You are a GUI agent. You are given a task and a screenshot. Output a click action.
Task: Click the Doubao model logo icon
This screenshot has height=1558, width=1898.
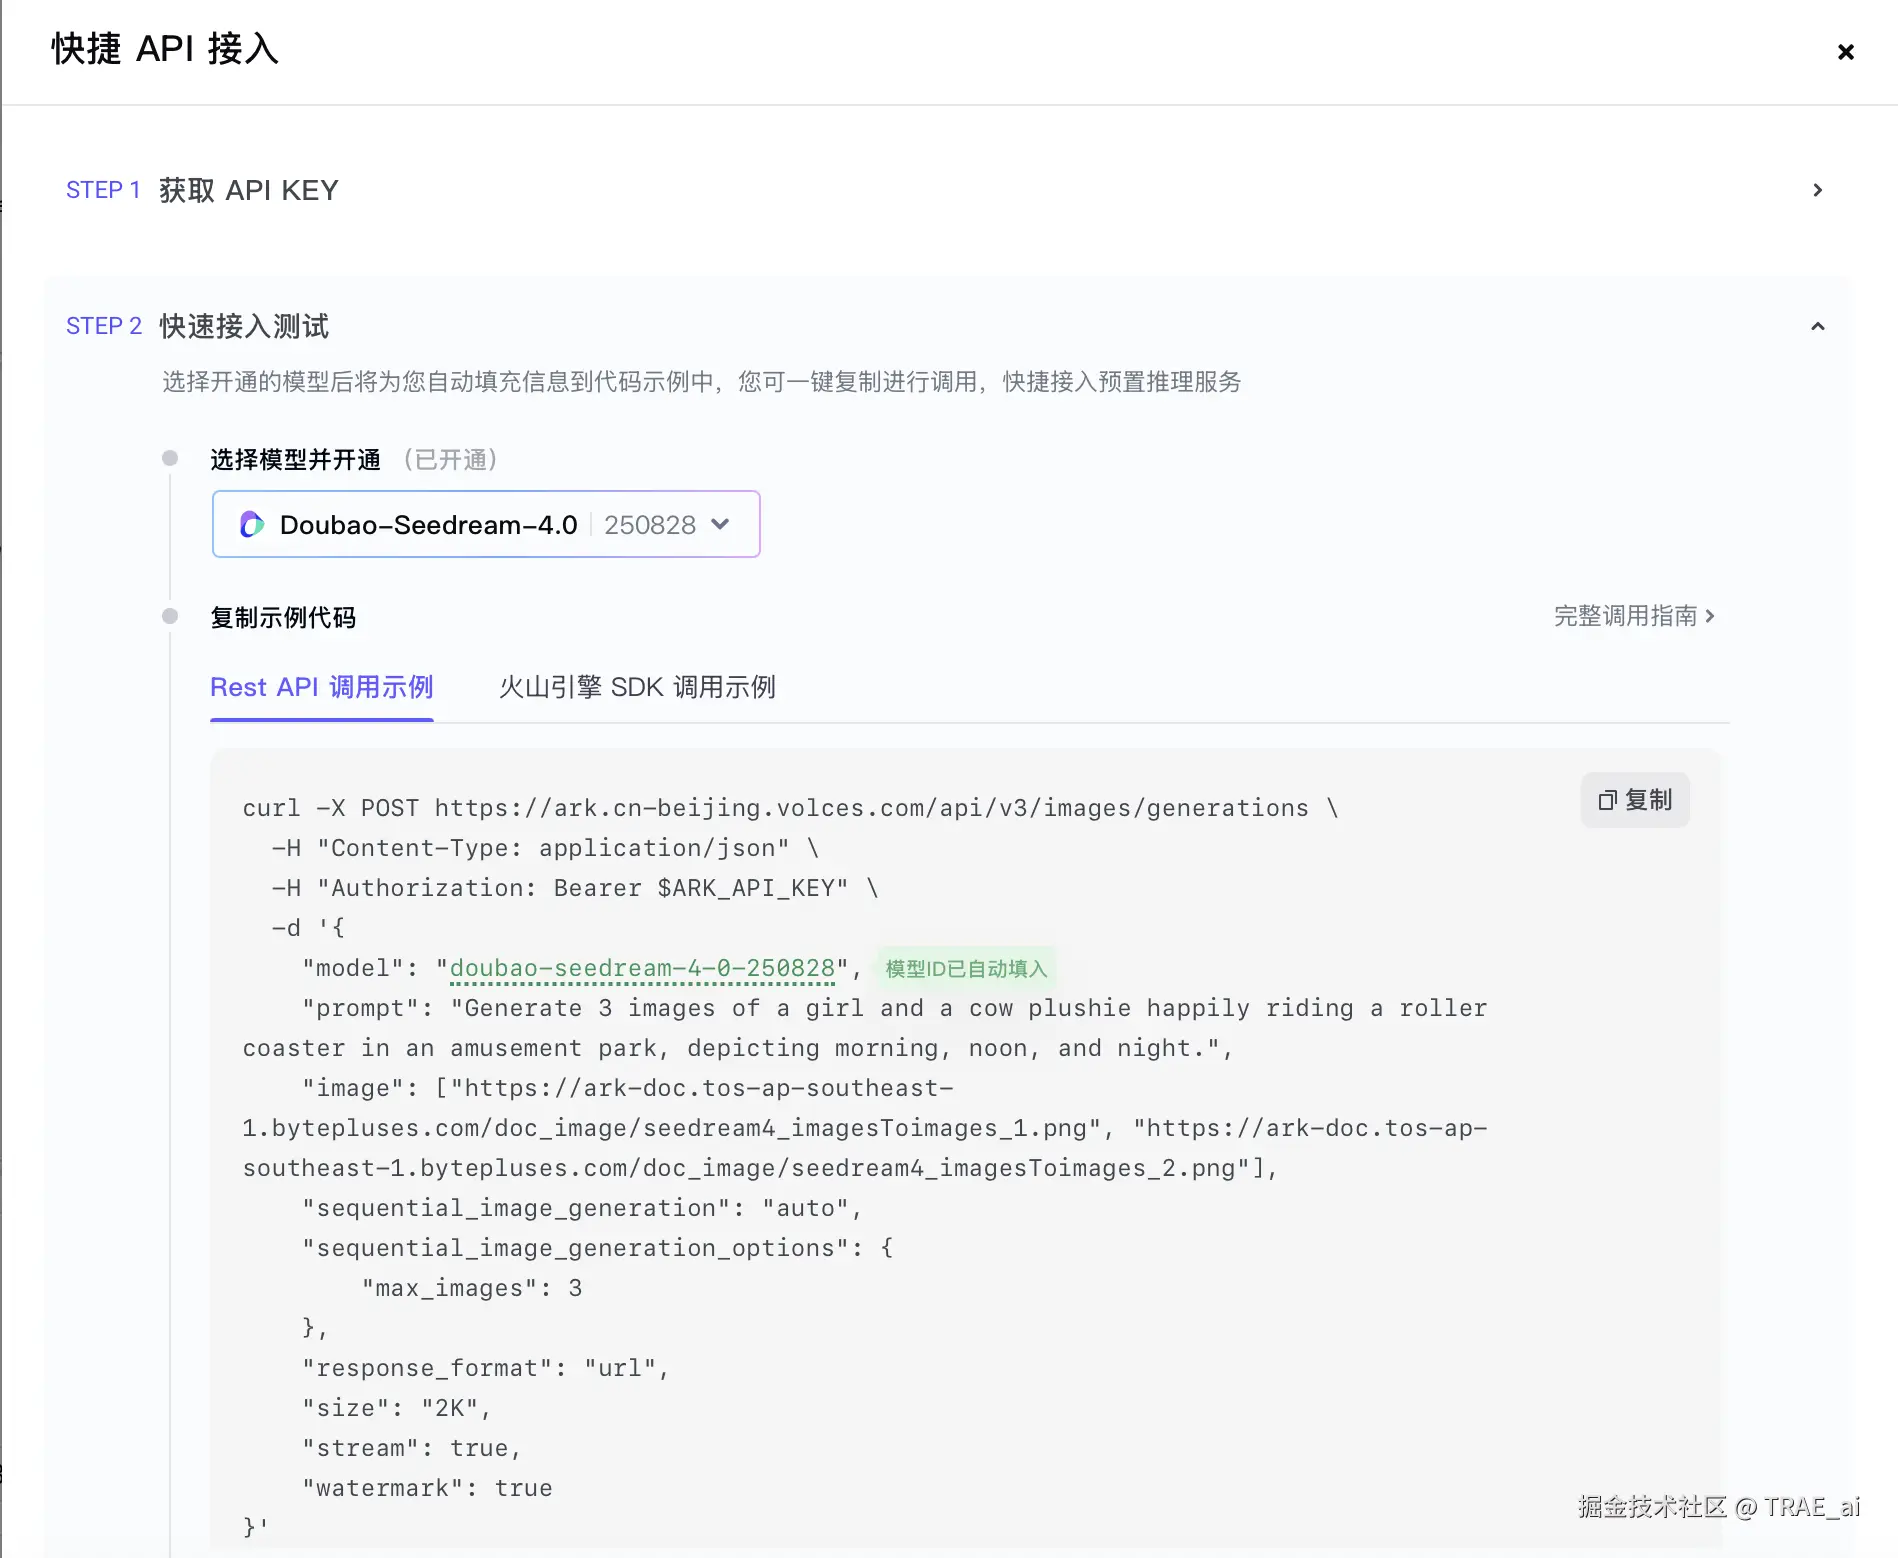(252, 524)
